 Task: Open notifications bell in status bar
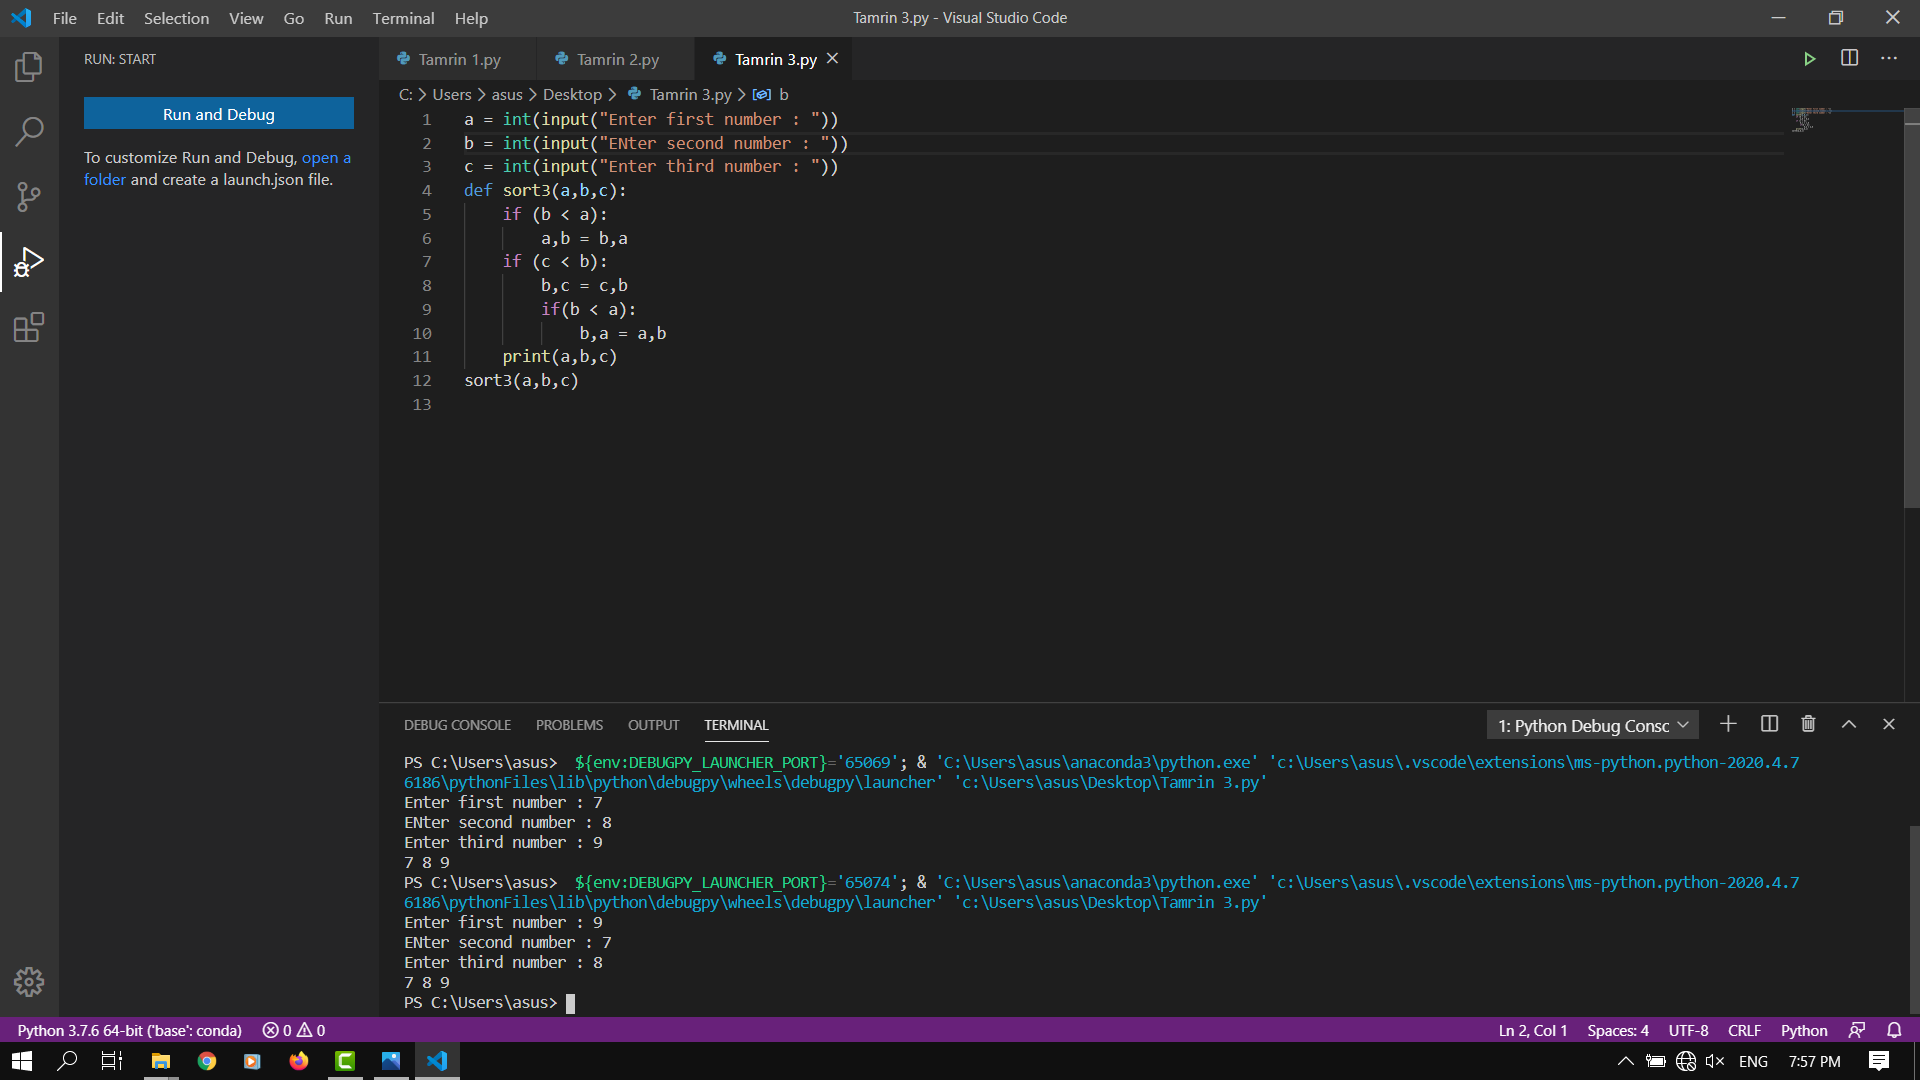pos(1894,1030)
